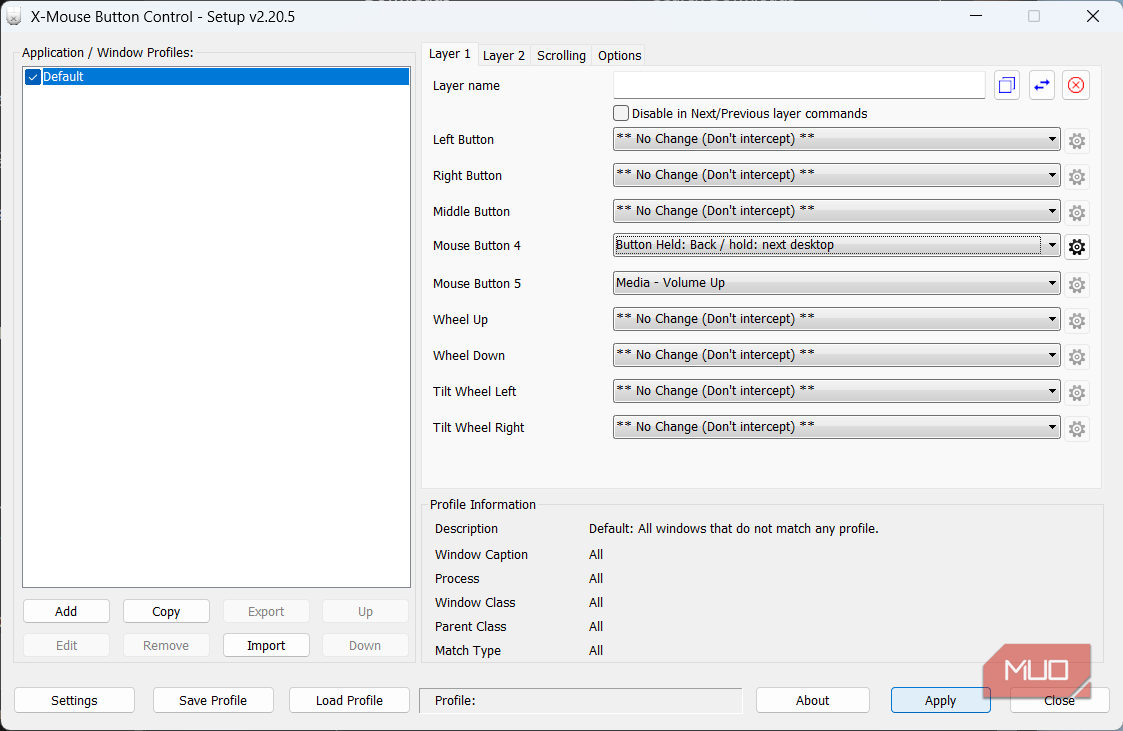The width and height of the screenshot is (1123, 731).
Task: Click the app icon in the title bar
Action: point(14,16)
